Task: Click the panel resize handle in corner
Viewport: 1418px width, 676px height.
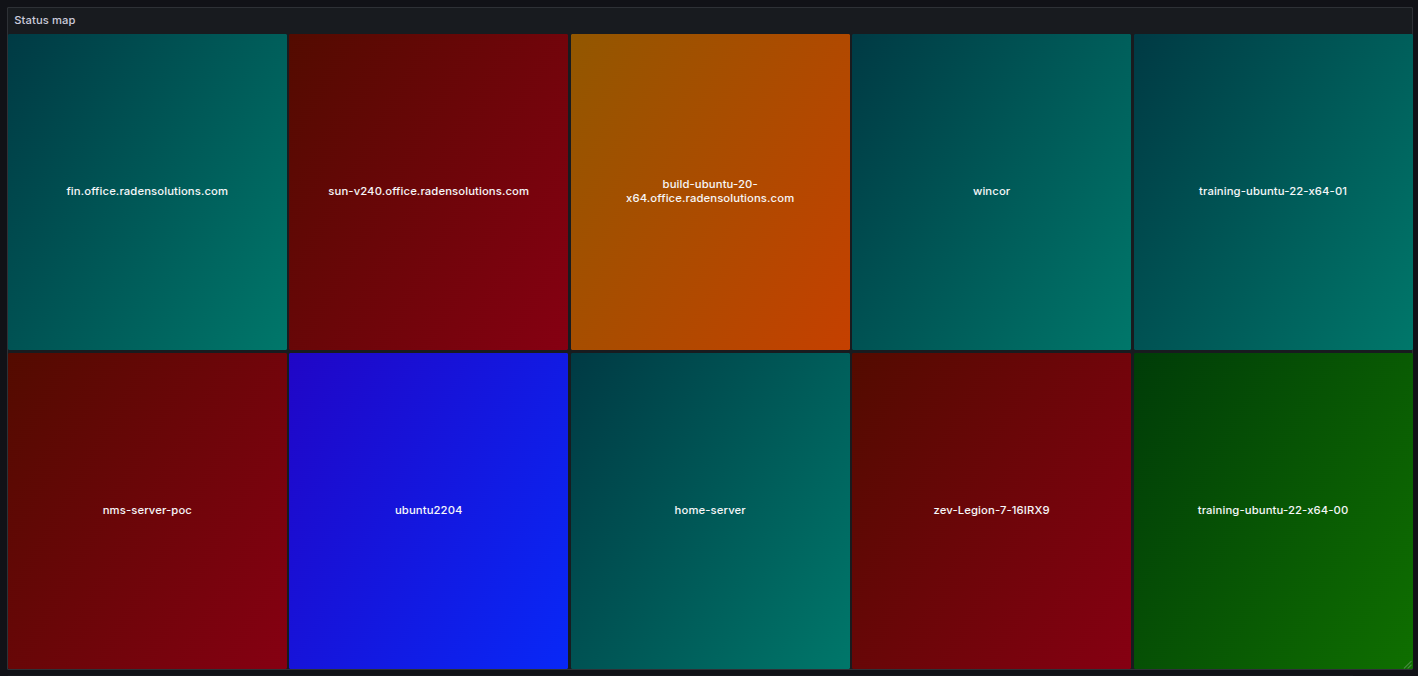Action: (x=1408, y=664)
